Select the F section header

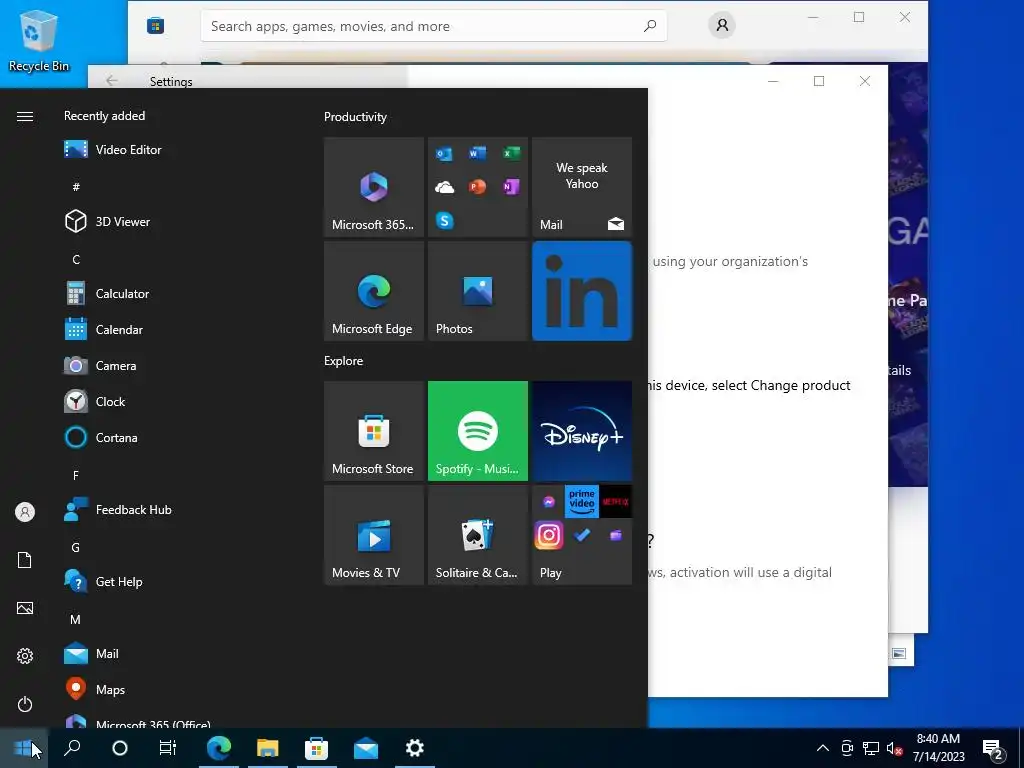(76, 475)
